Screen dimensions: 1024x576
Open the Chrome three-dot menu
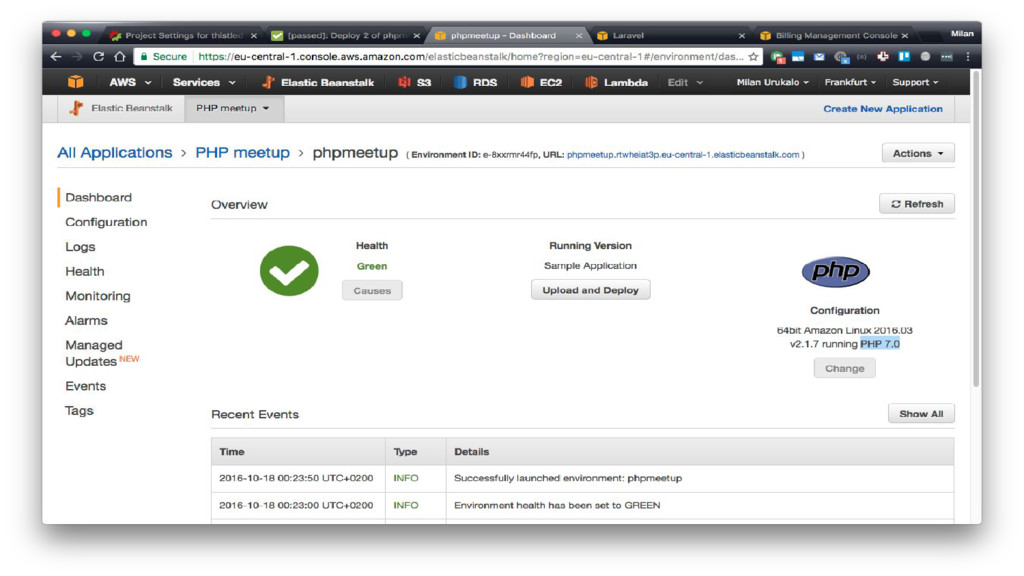[x=968, y=57]
